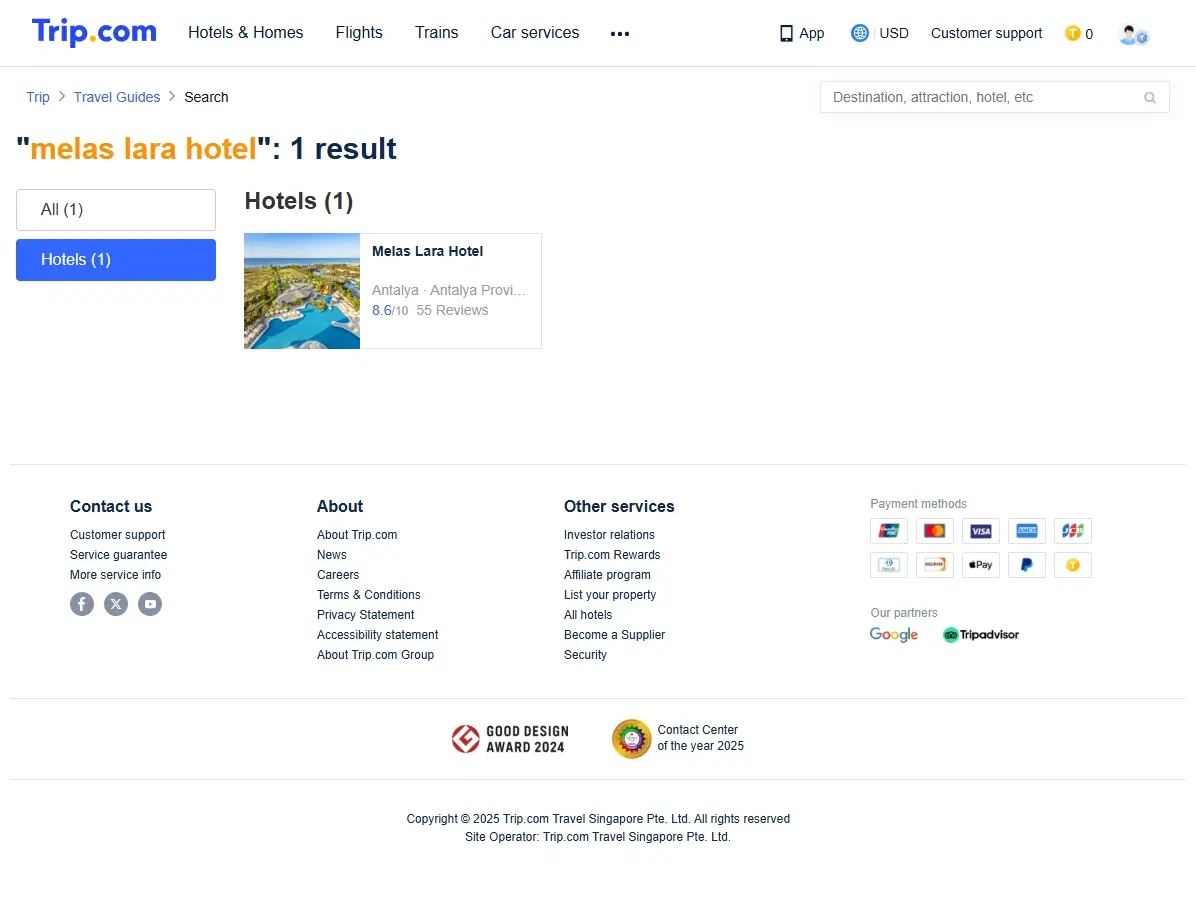
Task: Select the Hotels (1) filter tab
Action: point(116,259)
